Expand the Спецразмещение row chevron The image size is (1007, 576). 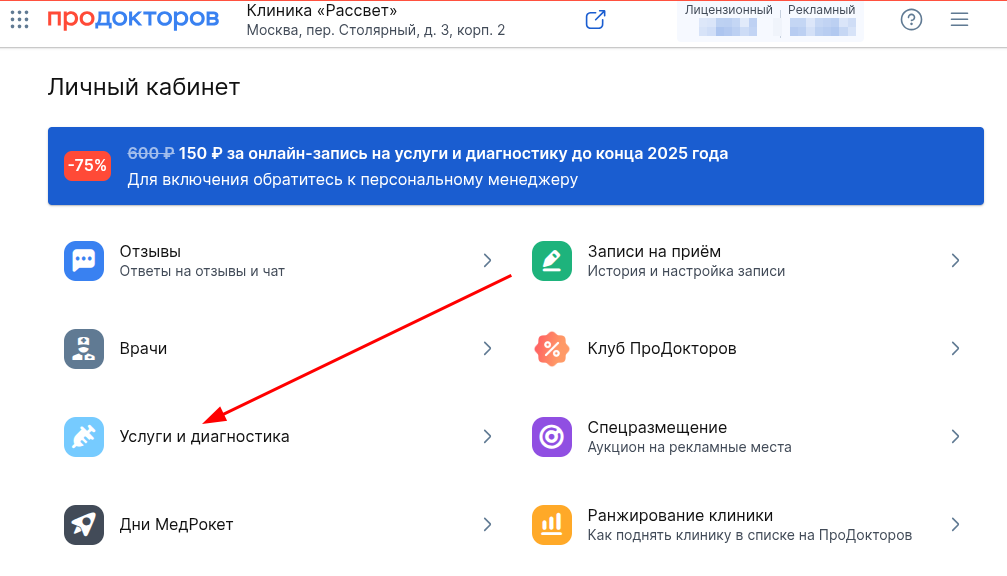[955, 437]
